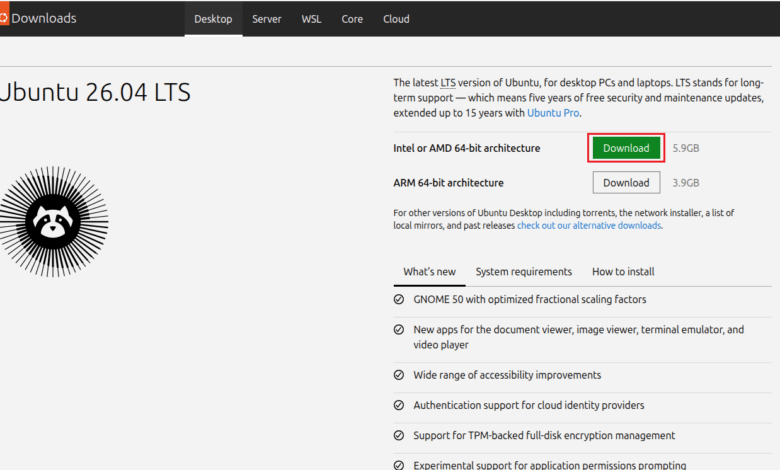Click 'Wide range of accessibility improvements' text
Viewport: 780px width, 470px height.
[x=507, y=375]
